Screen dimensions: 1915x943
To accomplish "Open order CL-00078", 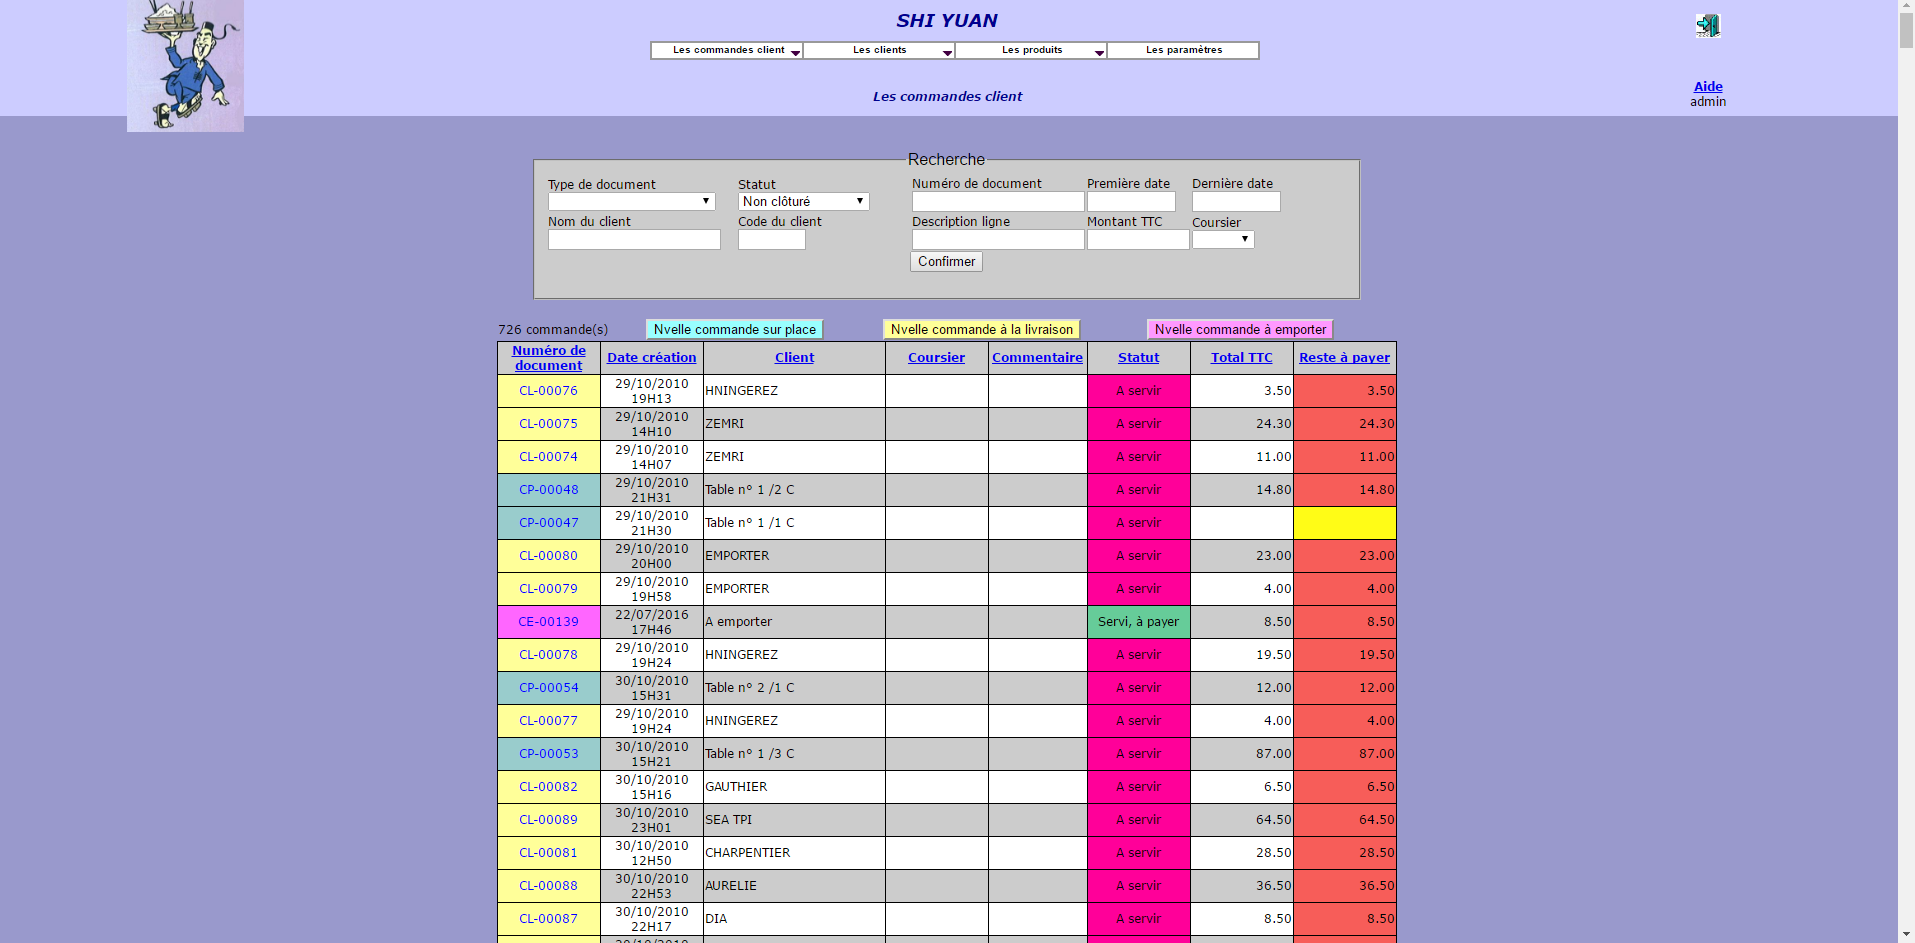I will tap(548, 655).
